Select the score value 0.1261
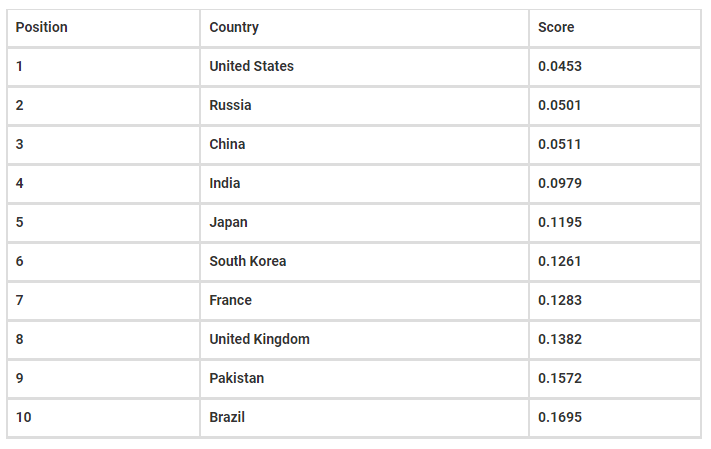 560,261
